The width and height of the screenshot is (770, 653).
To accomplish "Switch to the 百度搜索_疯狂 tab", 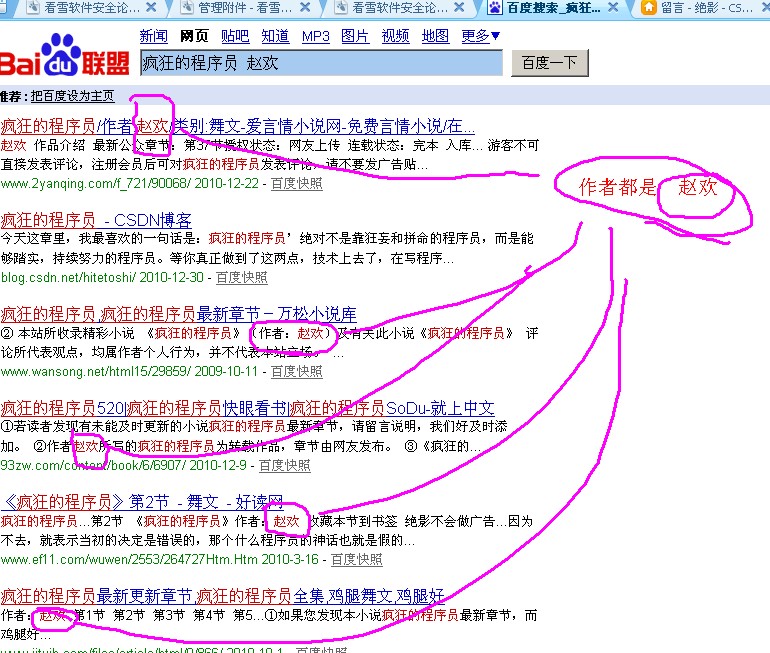I will pos(553,8).
